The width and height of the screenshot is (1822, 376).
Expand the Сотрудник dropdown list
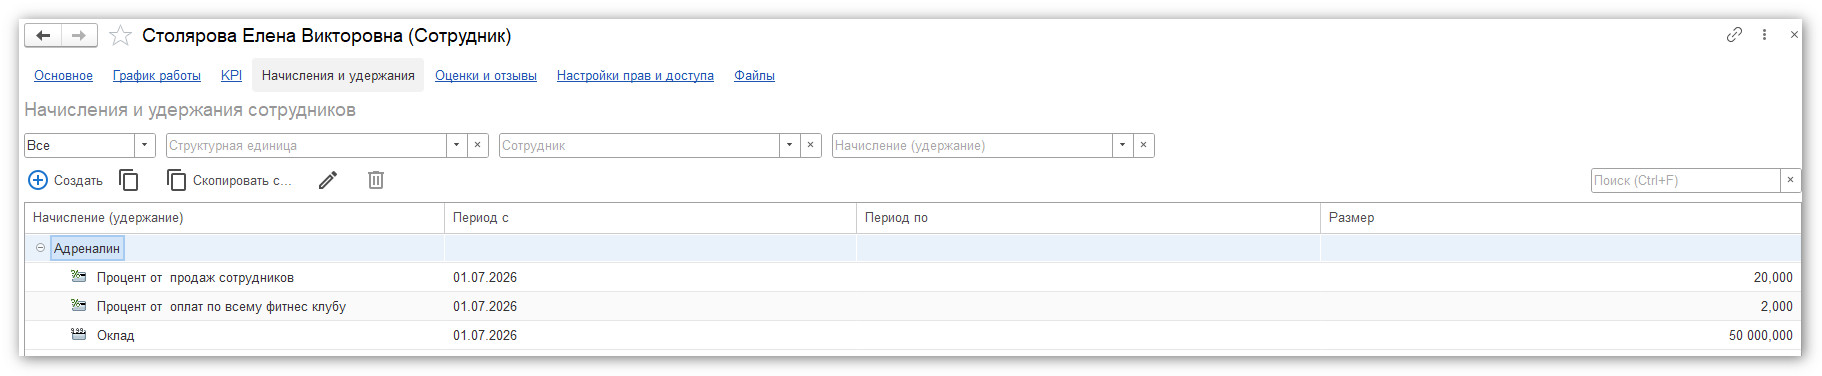click(x=790, y=146)
